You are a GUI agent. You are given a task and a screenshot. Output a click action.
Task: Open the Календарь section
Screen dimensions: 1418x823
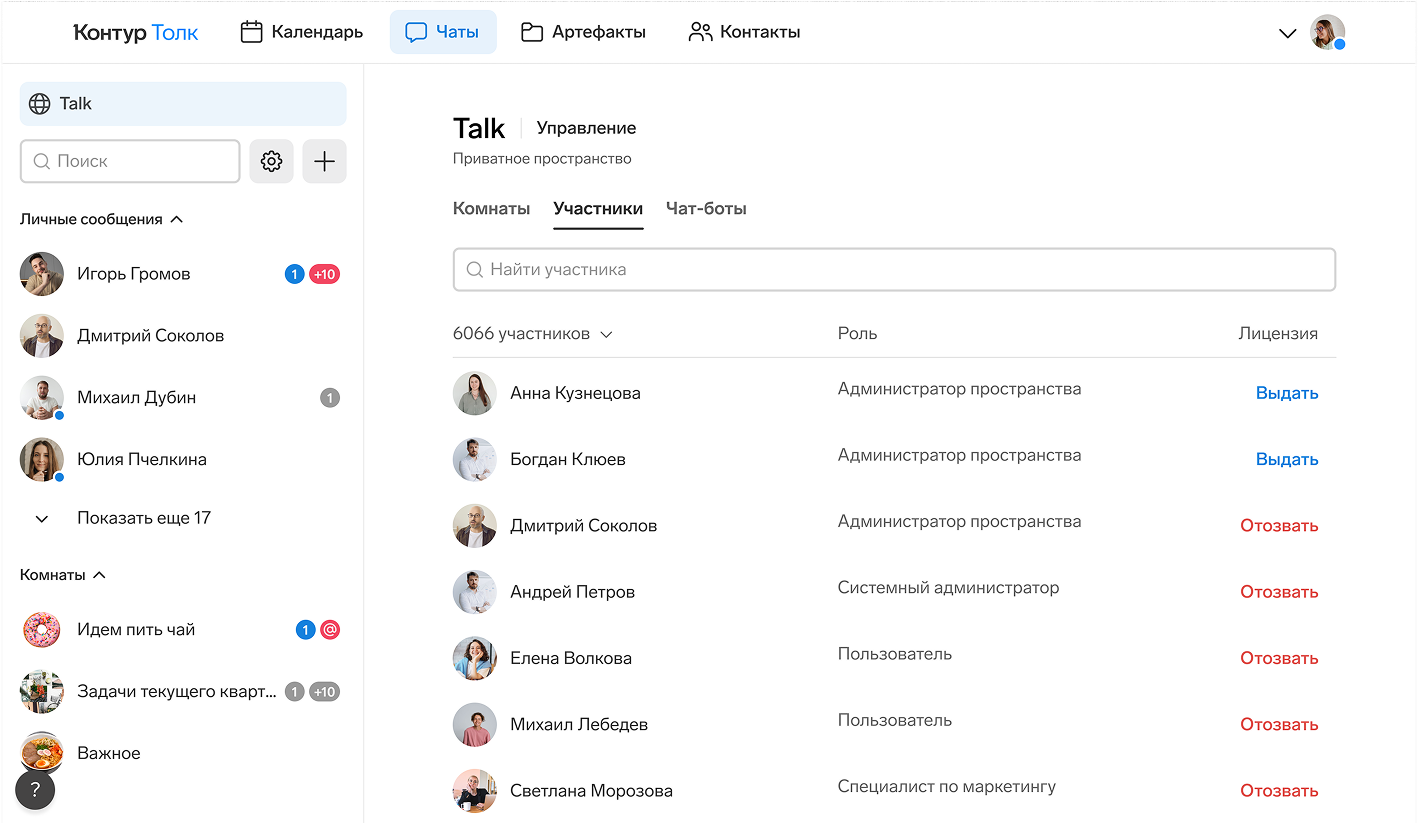[x=302, y=32]
